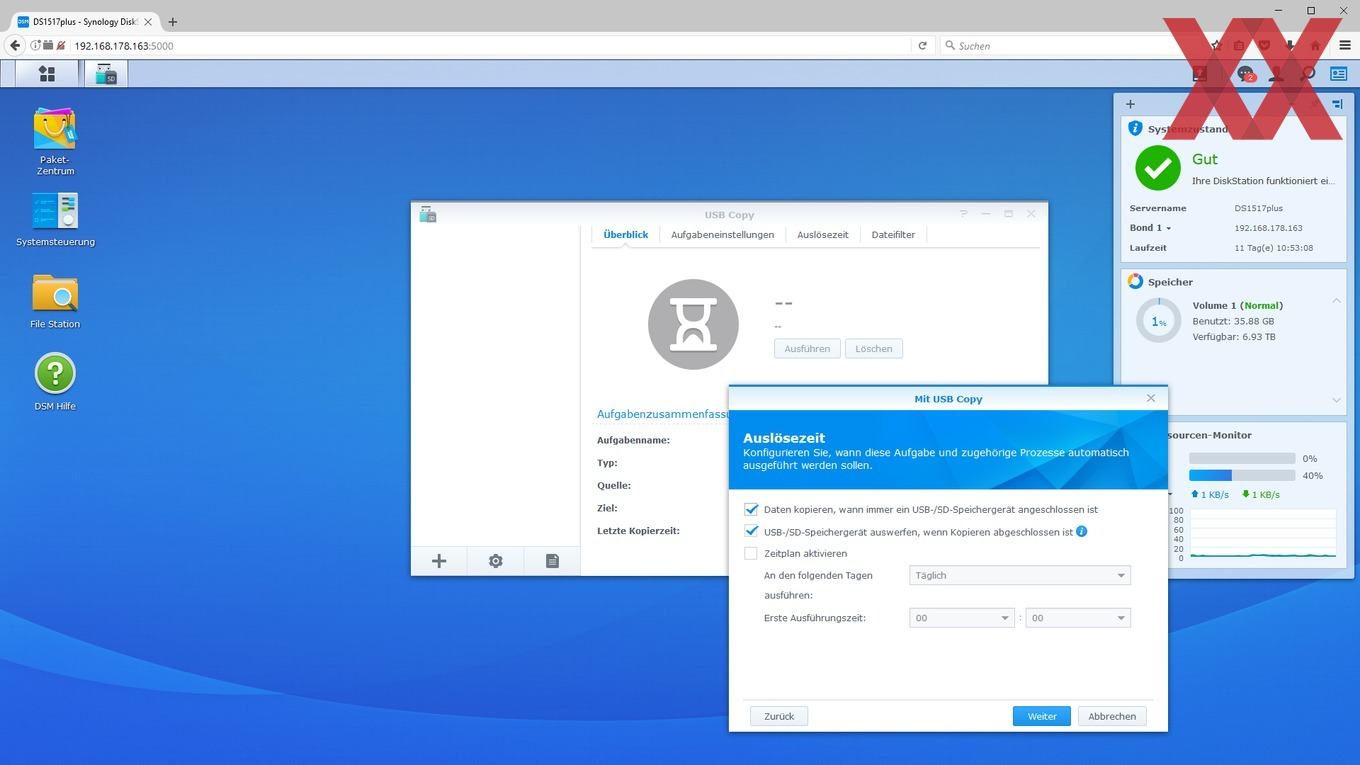This screenshot has height=765, width=1360.
Task: Click the green Gut status checkmark
Action: 1157,168
